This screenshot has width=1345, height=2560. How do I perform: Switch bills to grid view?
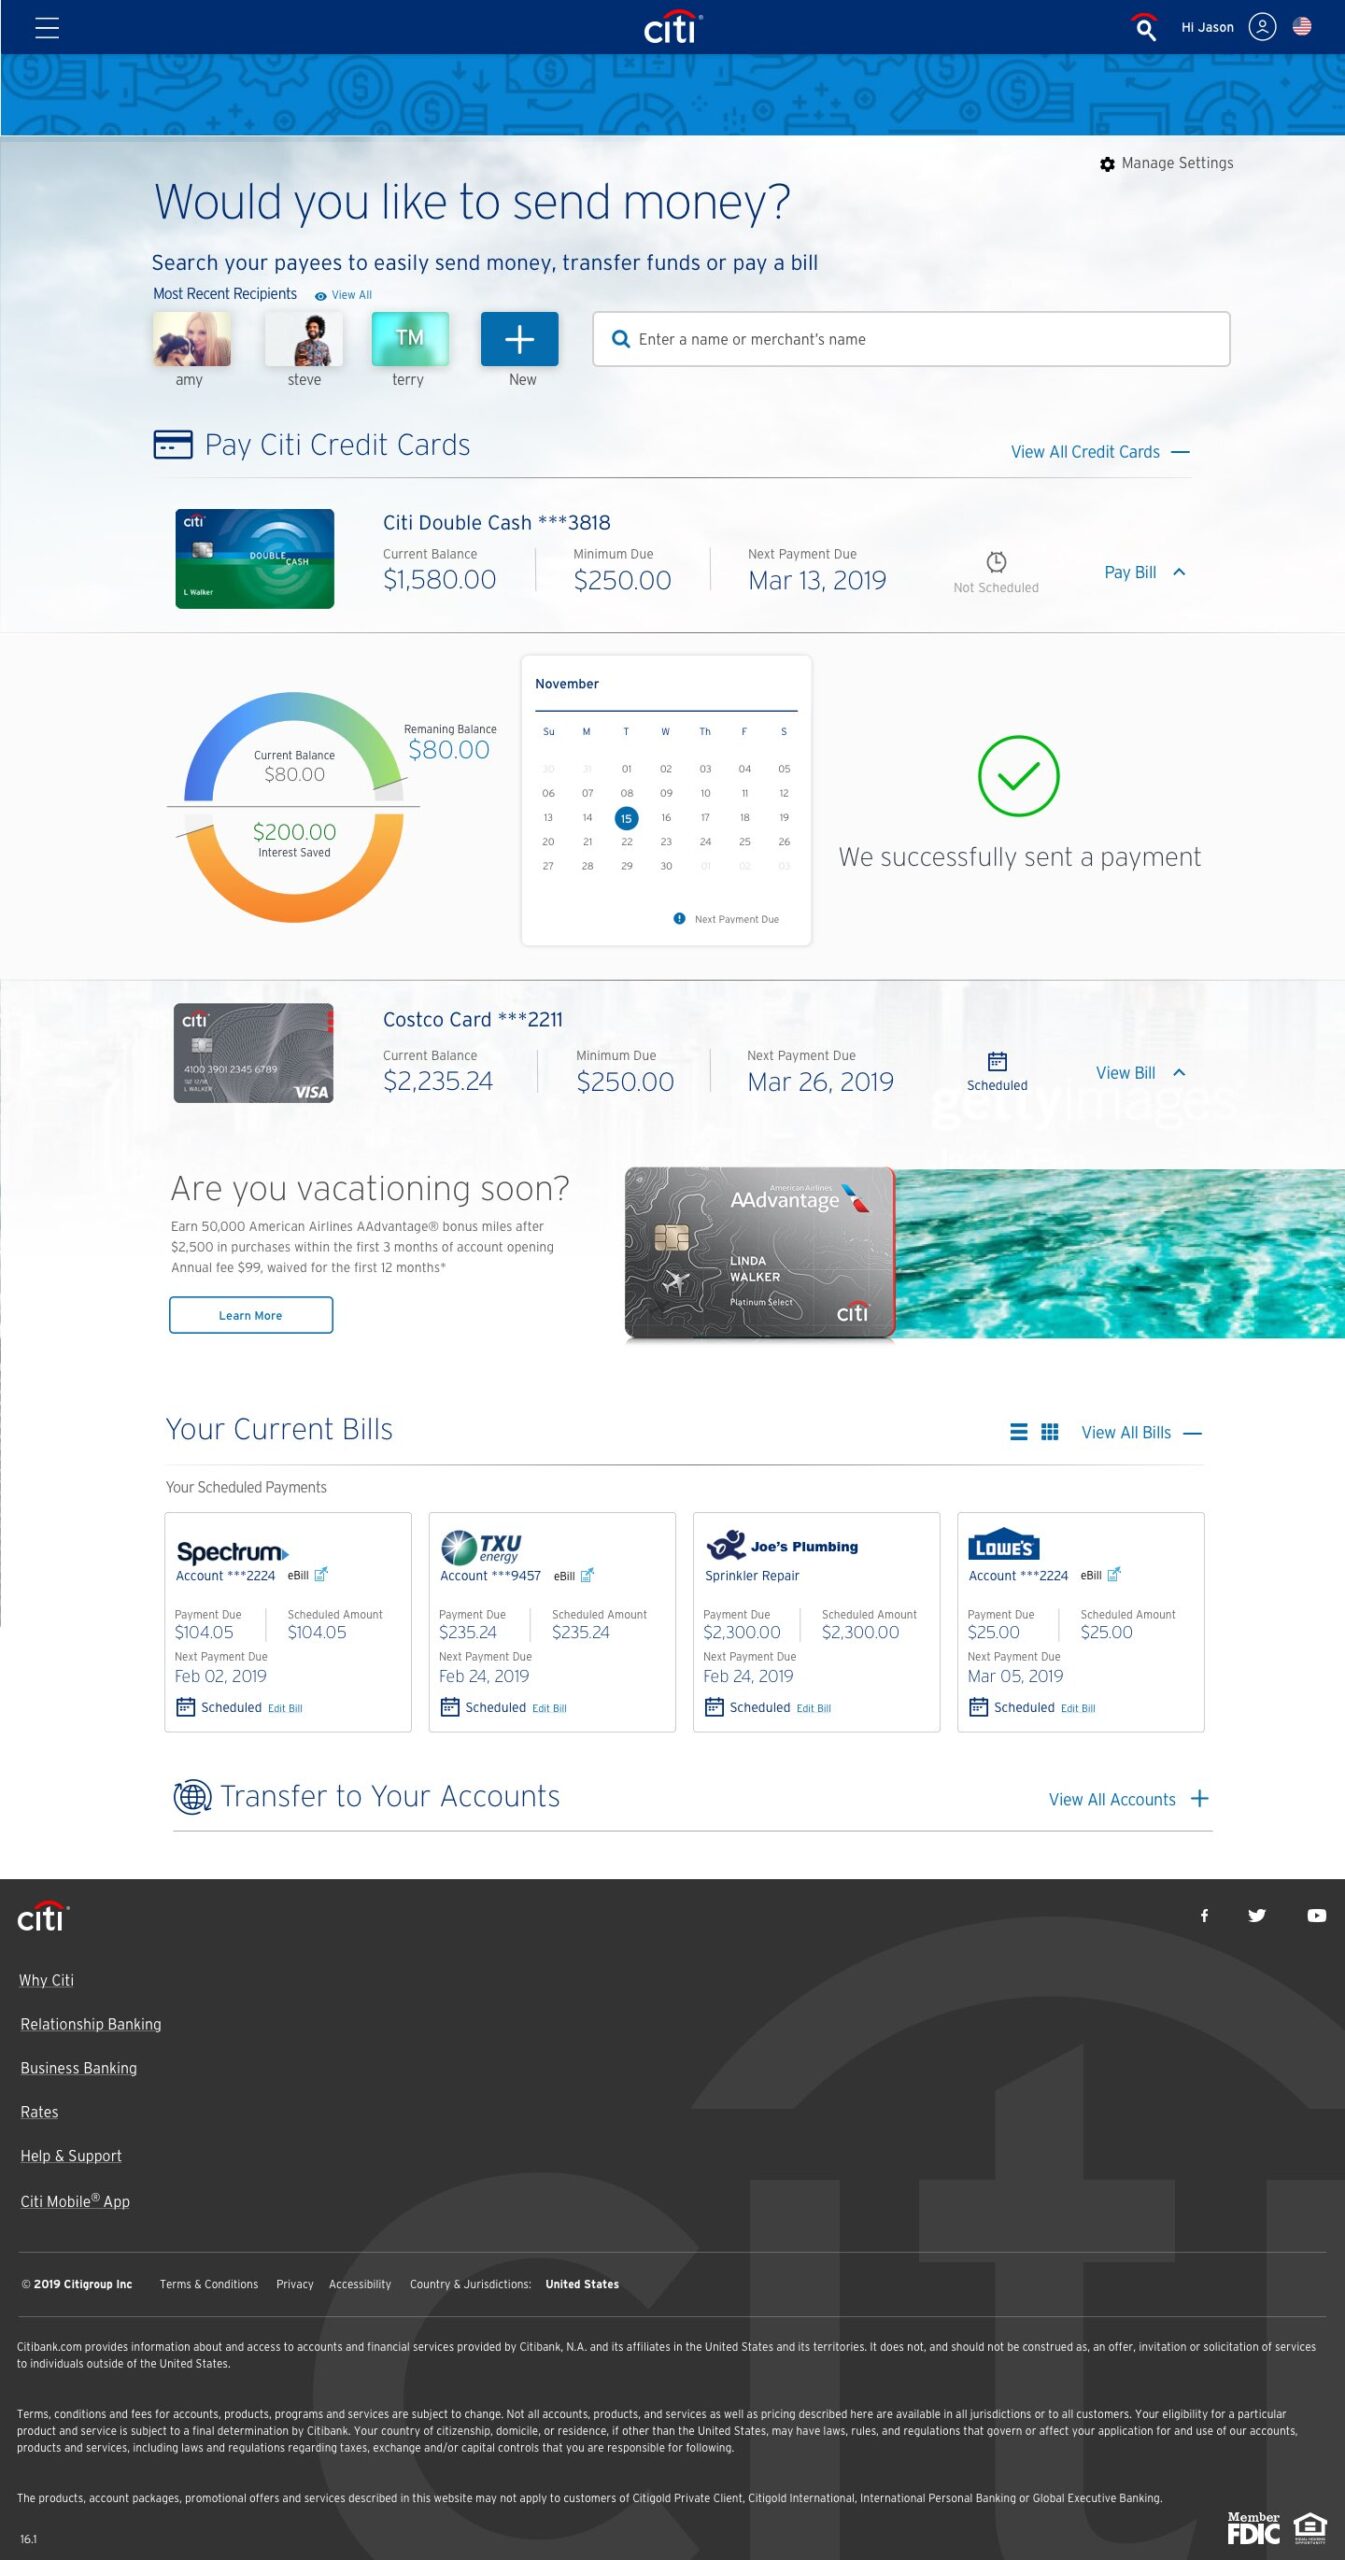click(x=1049, y=1432)
